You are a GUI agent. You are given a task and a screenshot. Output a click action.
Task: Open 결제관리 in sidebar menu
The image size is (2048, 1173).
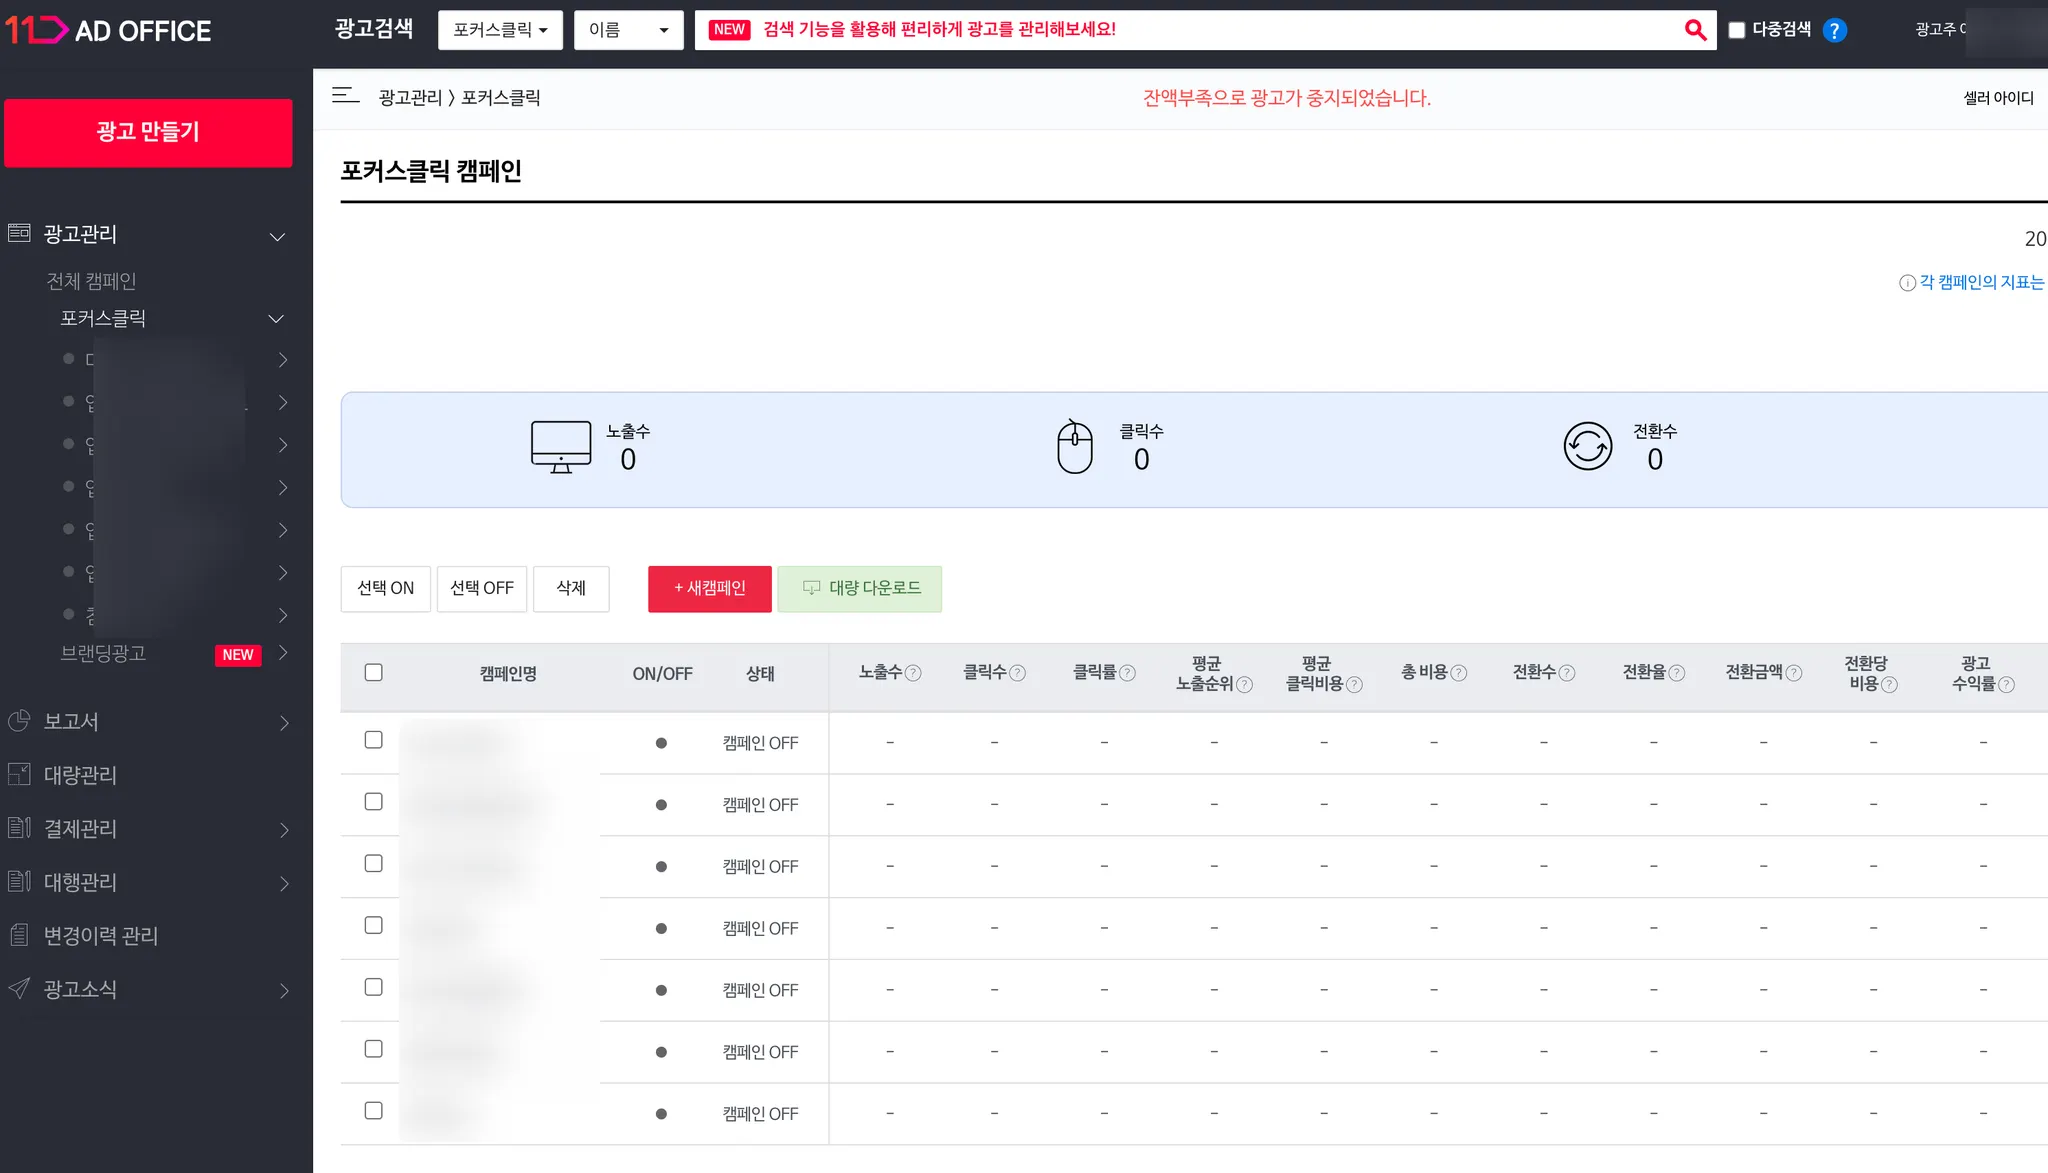[x=81, y=828]
